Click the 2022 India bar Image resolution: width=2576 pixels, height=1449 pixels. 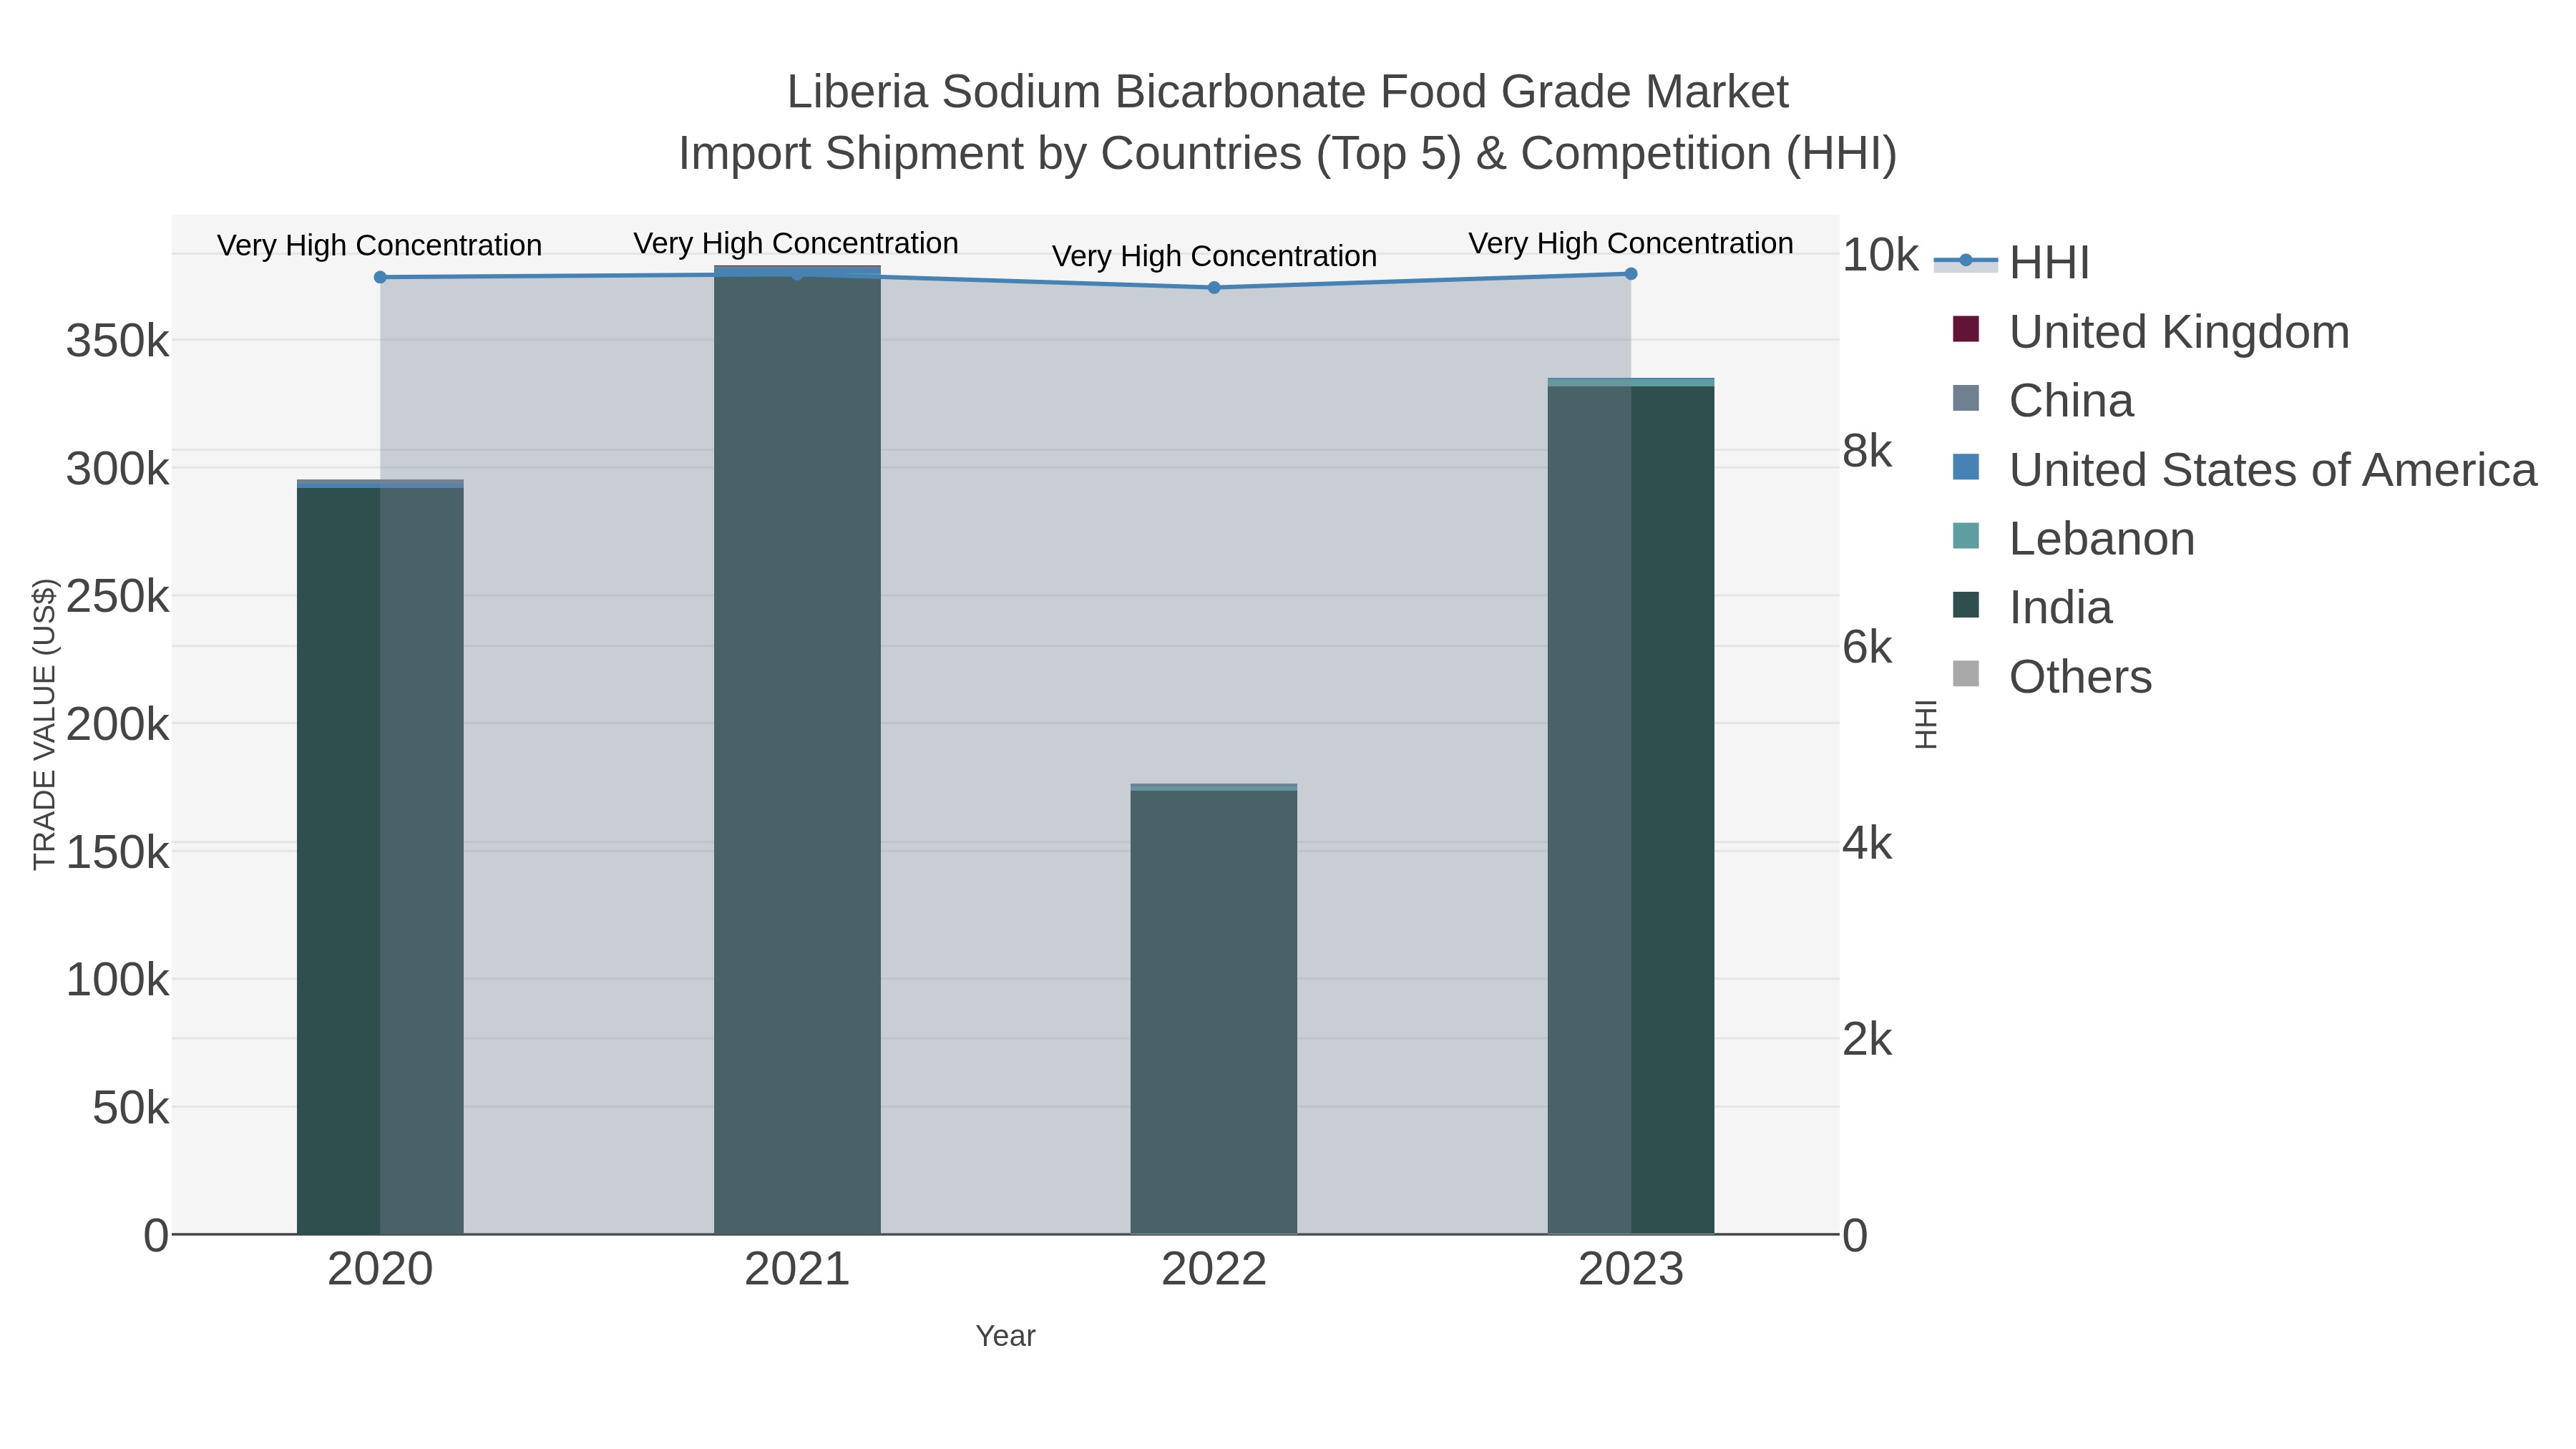point(1214,1013)
